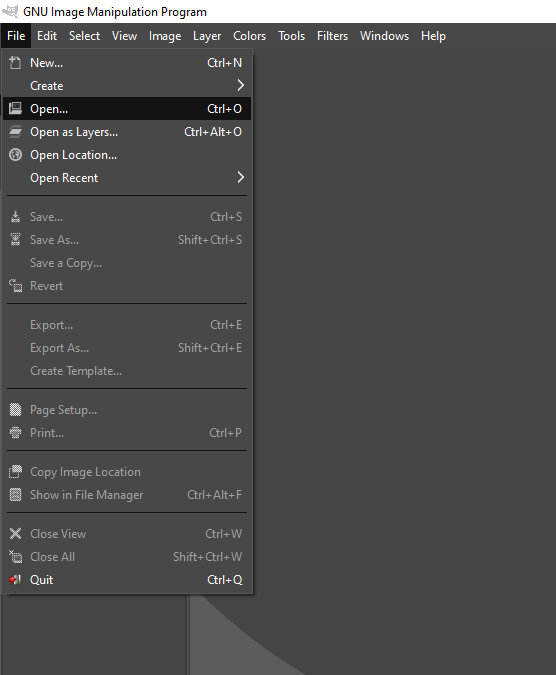556x675 pixels.
Task: Open the Help menu
Action: click(433, 36)
